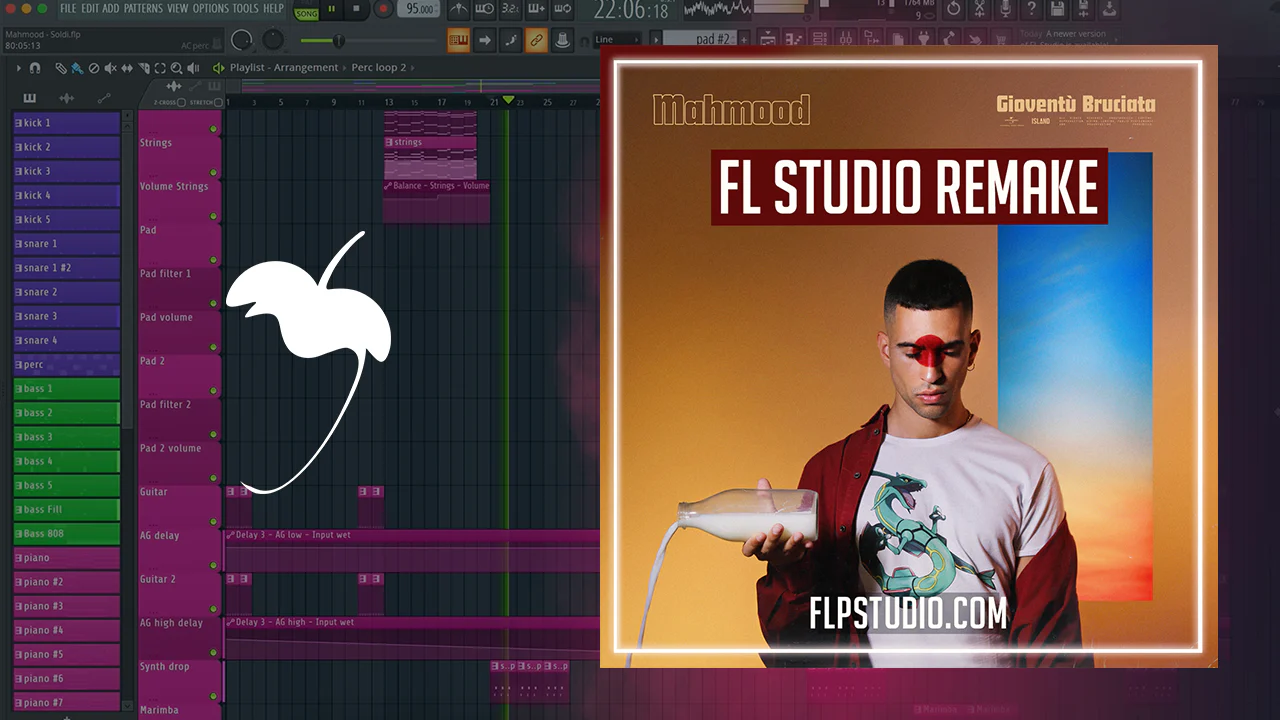Screen dimensions: 1280x720
Task: Open the TOOLS menu
Action: coord(246,9)
